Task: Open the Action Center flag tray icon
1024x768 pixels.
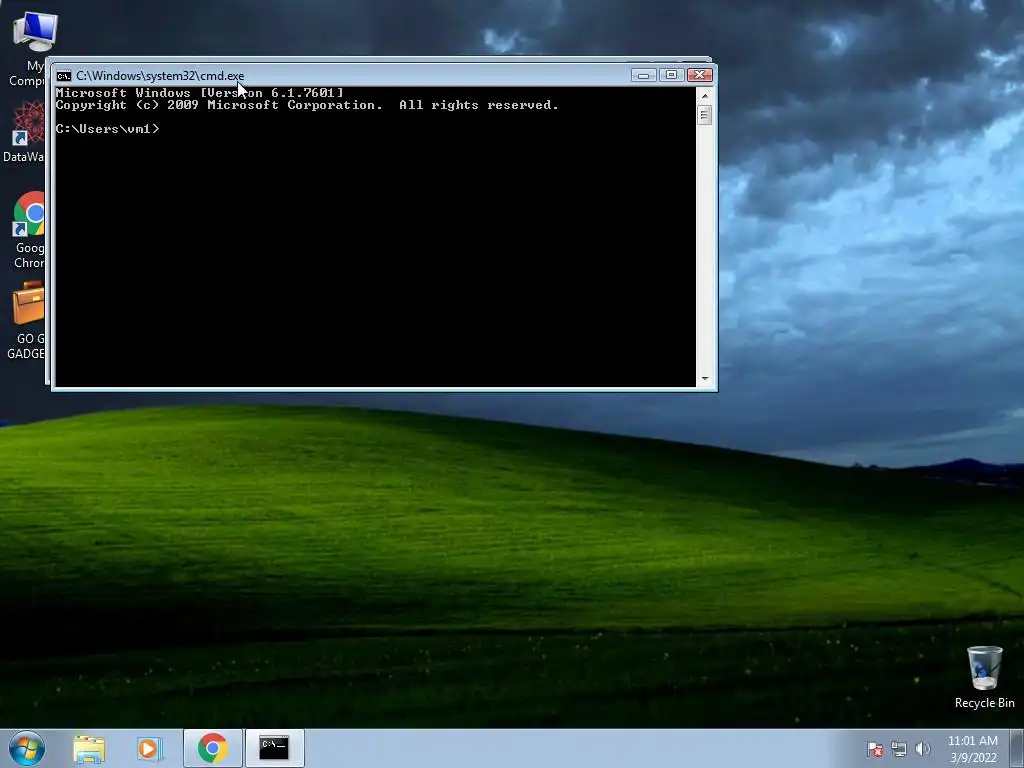Action: coord(874,750)
